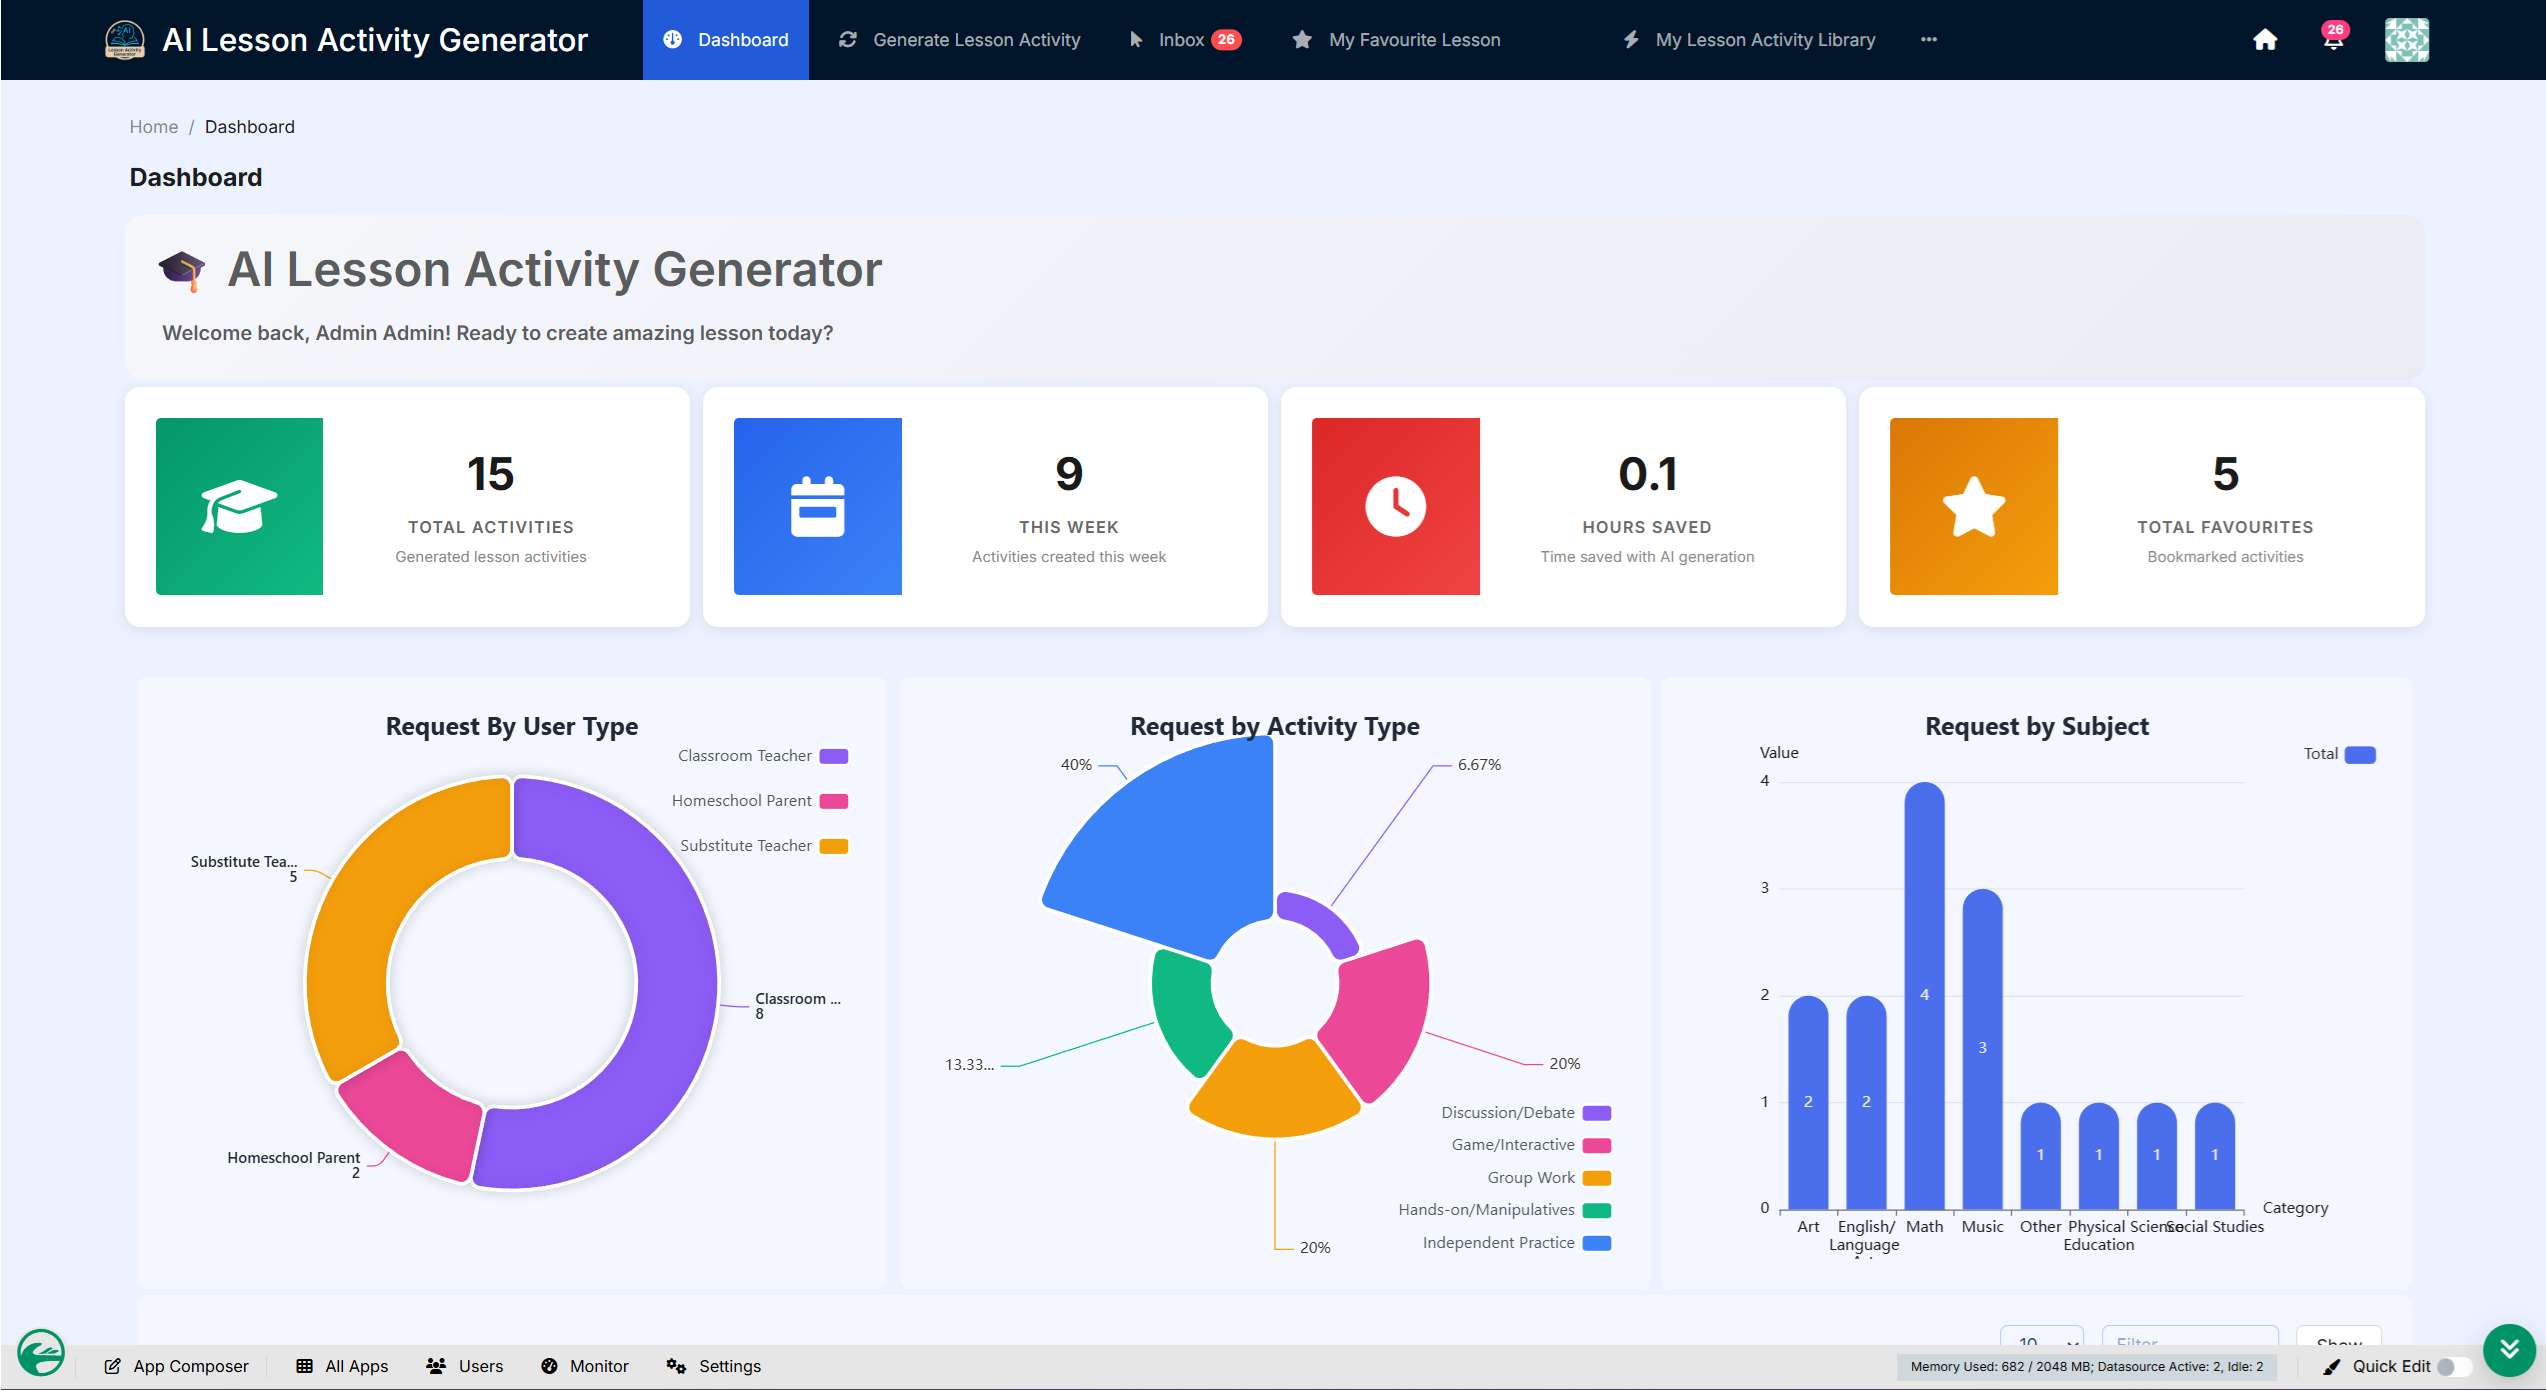Click the Independent Practice color swatch
Image resolution: width=2546 pixels, height=1390 pixels.
pyautogui.click(x=1596, y=1243)
